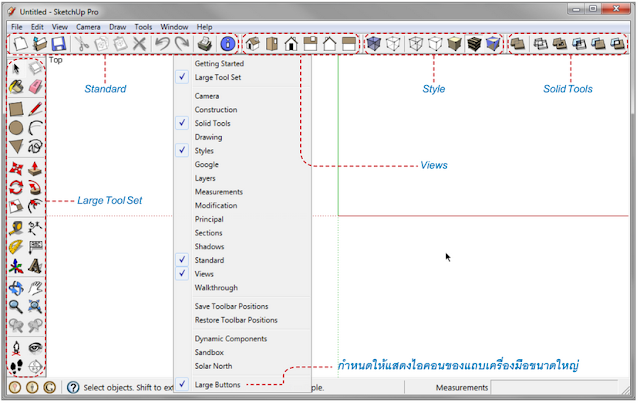This screenshot has height=403, width=640.
Task: Open the Window menu
Action: pyautogui.click(x=174, y=27)
